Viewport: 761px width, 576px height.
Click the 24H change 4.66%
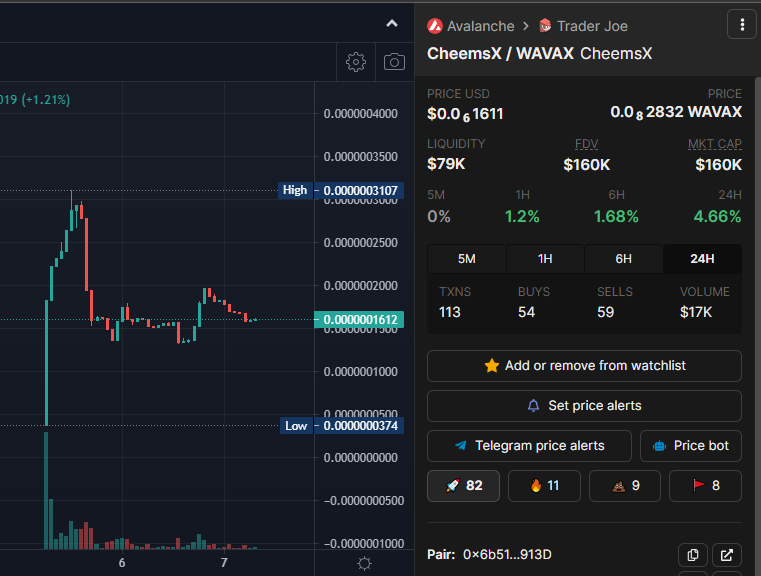[x=717, y=216]
